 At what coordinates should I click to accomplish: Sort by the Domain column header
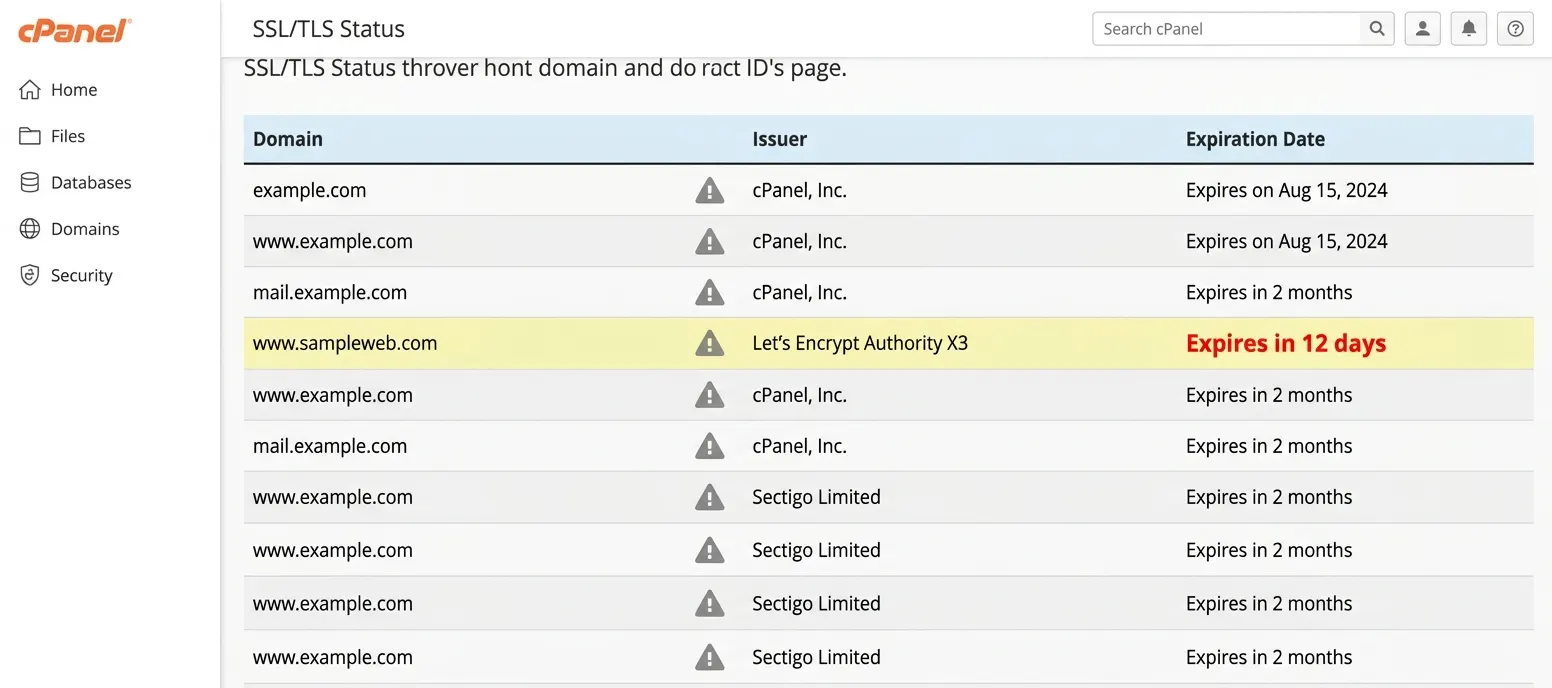[288, 139]
